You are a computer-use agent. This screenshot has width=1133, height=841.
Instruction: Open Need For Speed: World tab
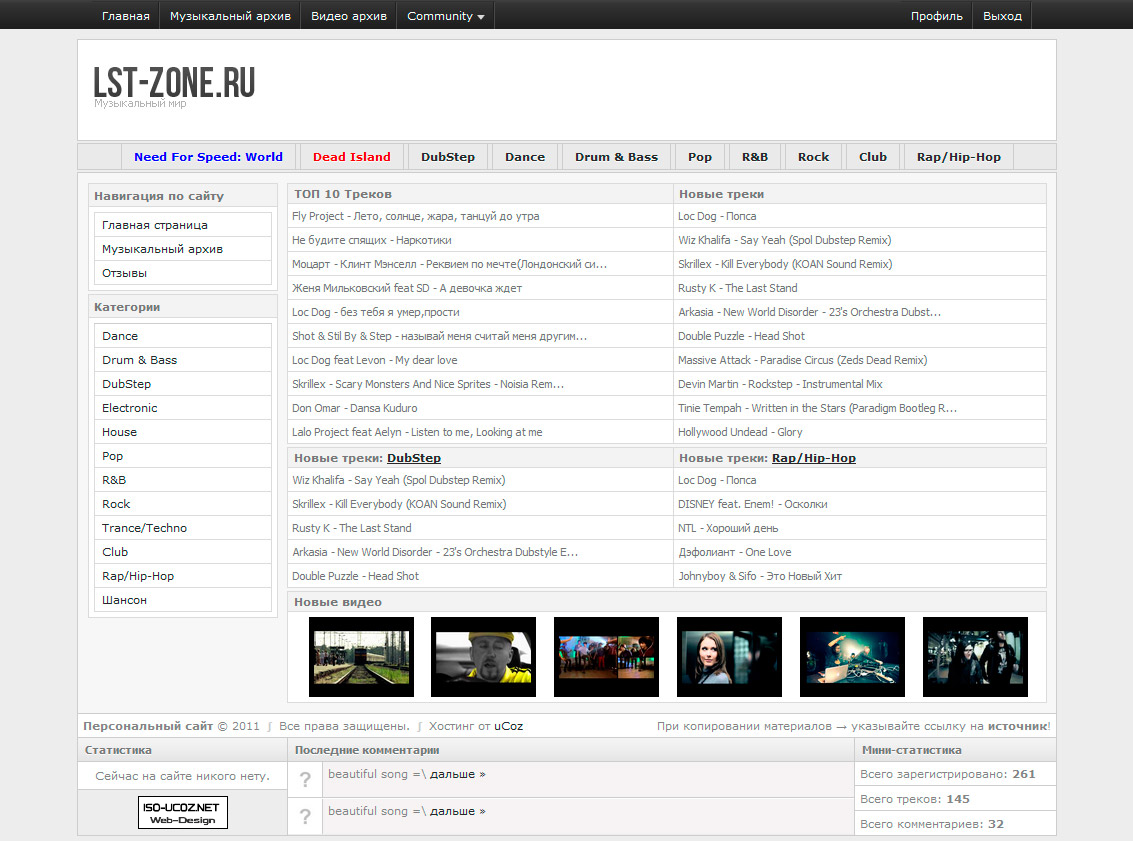tap(208, 157)
